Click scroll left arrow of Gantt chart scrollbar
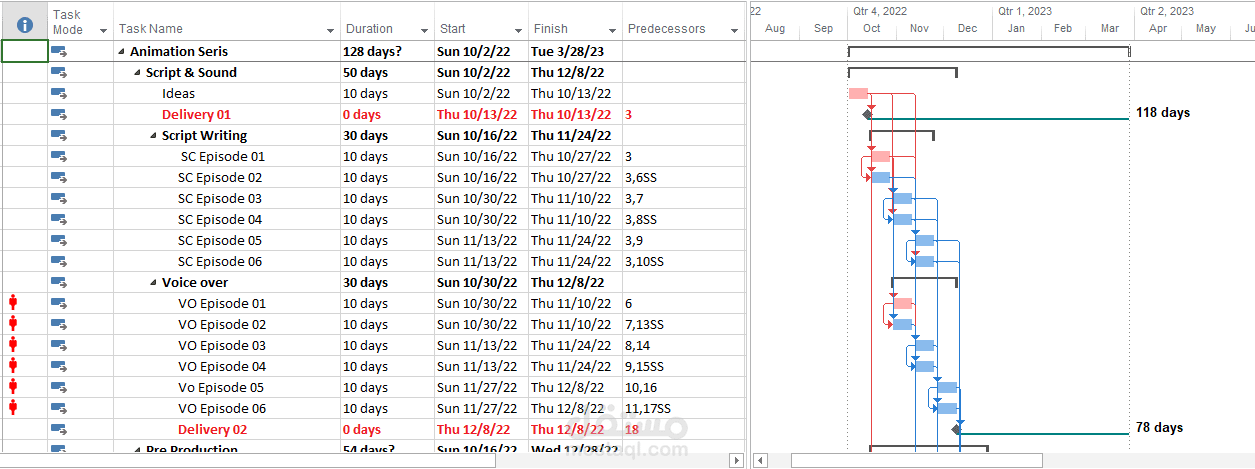The width and height of the screenshot is (1255, 469). point(761,461)
